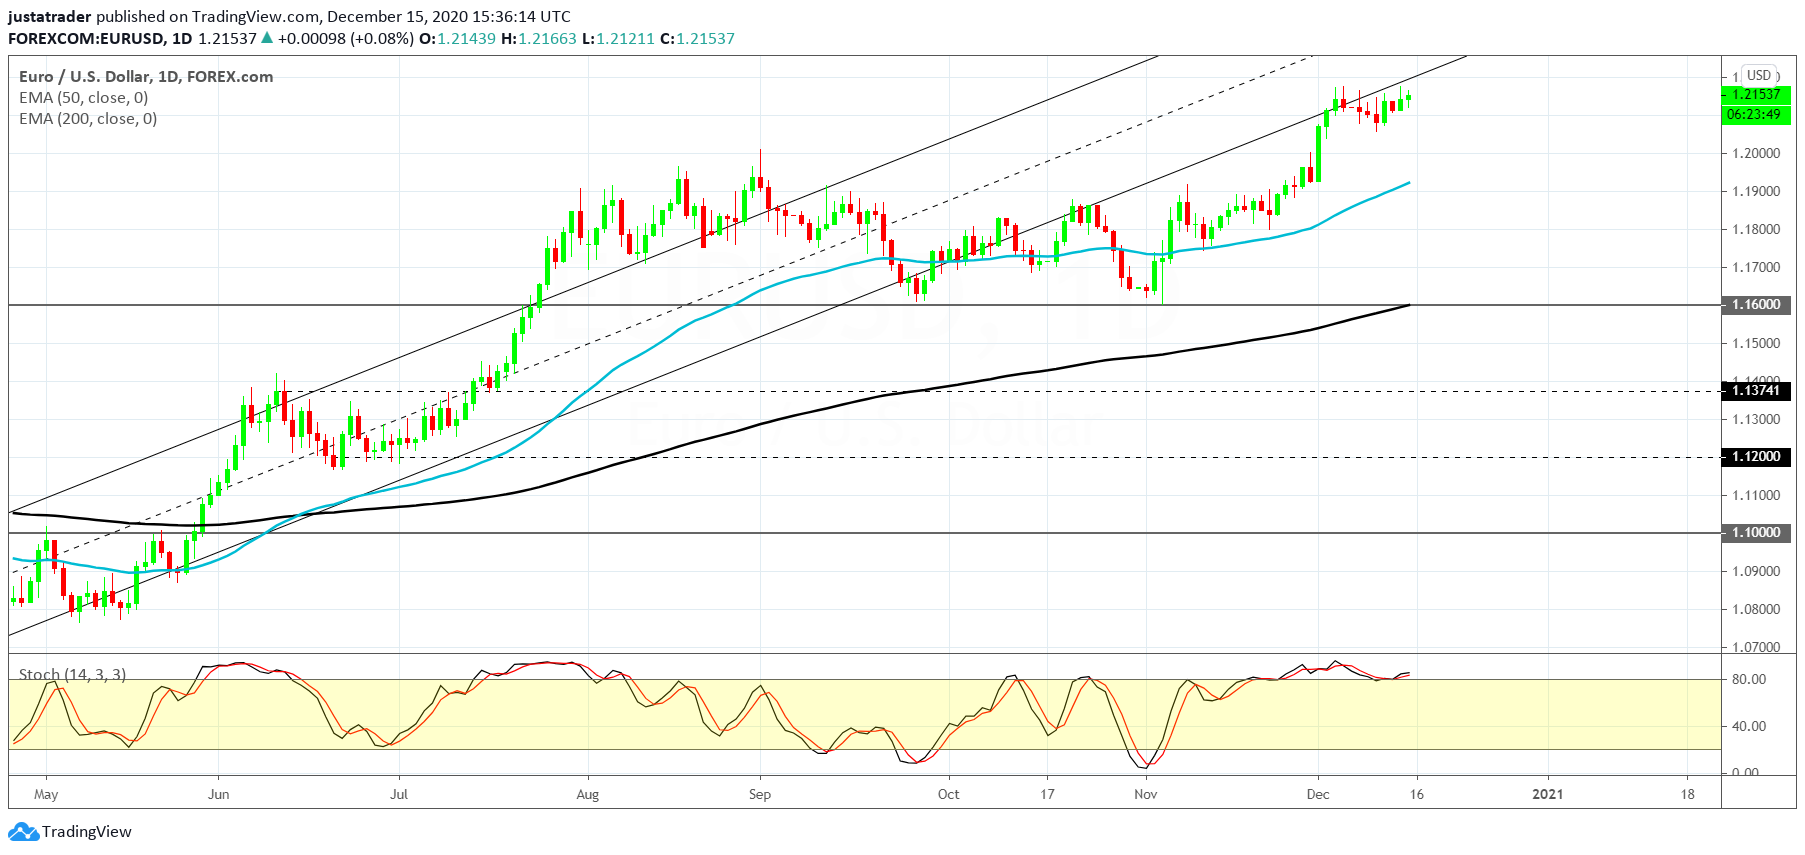Viewport: 1805px width, 855px height.
Task: Click the 80.00 stochastic scale label
Action: [1749, 679]
